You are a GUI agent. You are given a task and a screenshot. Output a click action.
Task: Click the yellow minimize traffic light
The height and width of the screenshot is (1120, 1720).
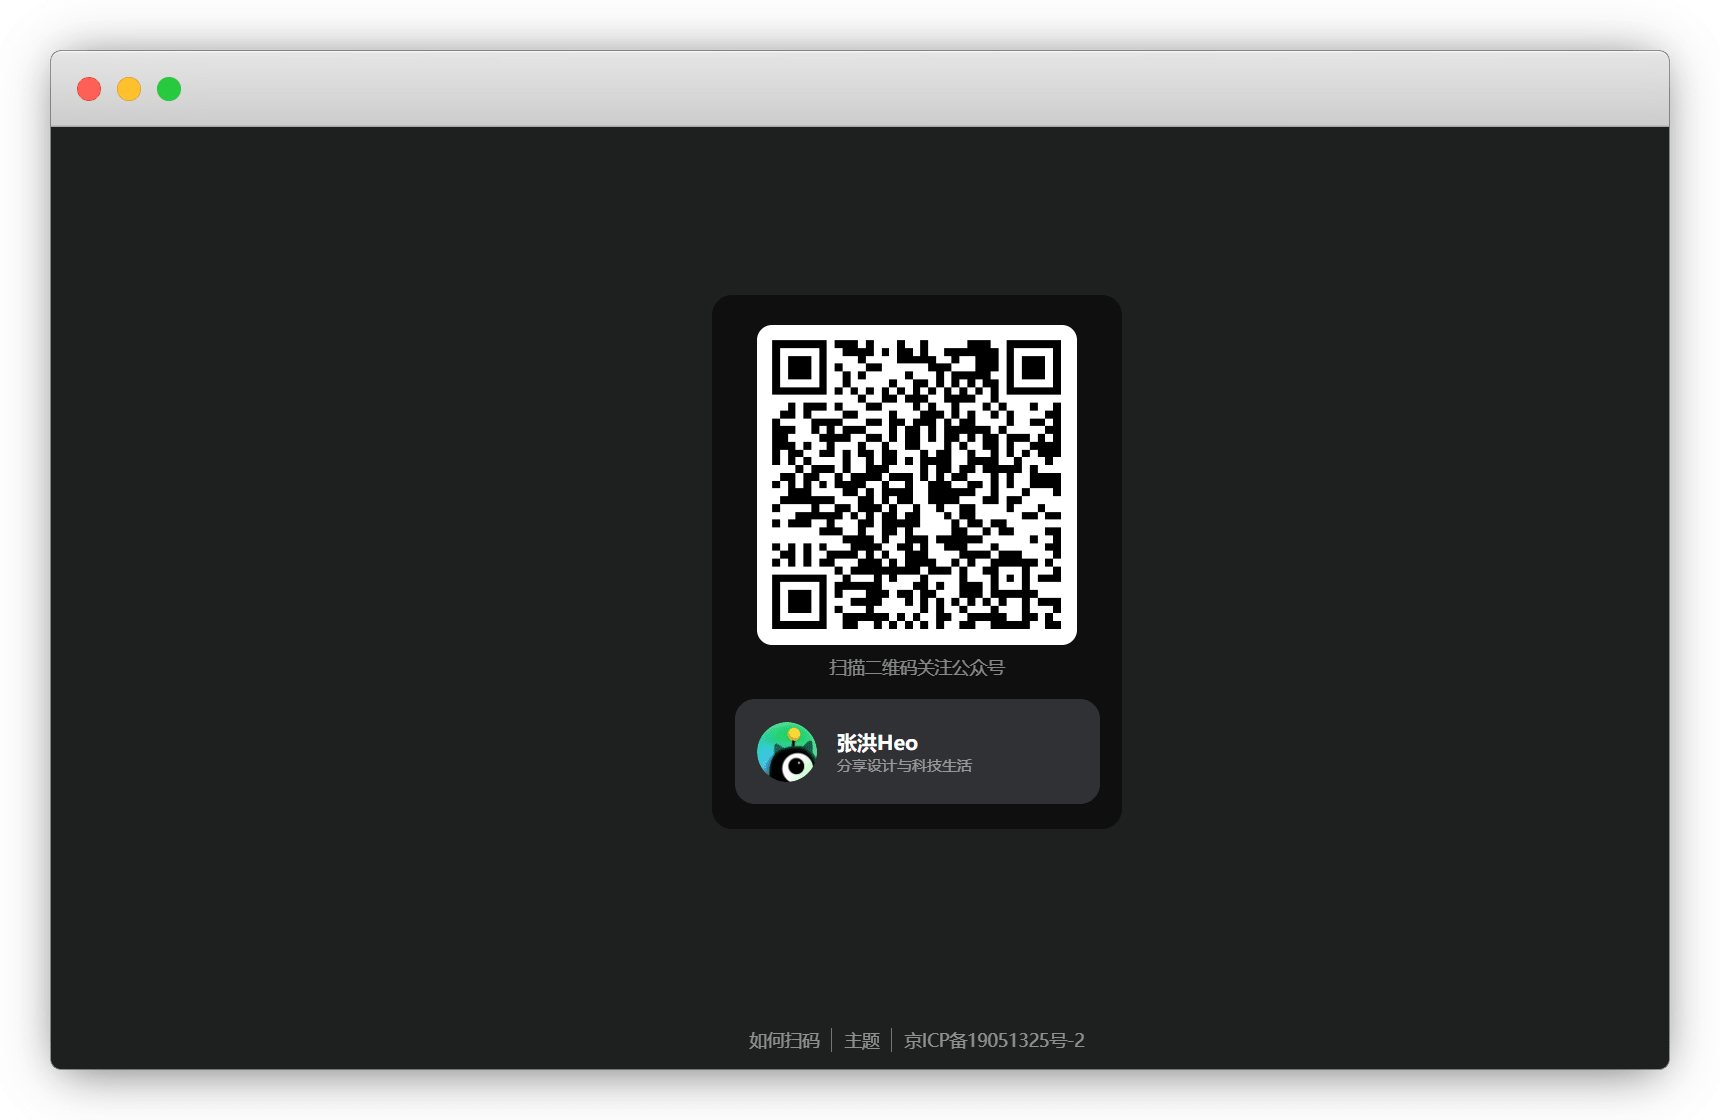click(128, 89)
